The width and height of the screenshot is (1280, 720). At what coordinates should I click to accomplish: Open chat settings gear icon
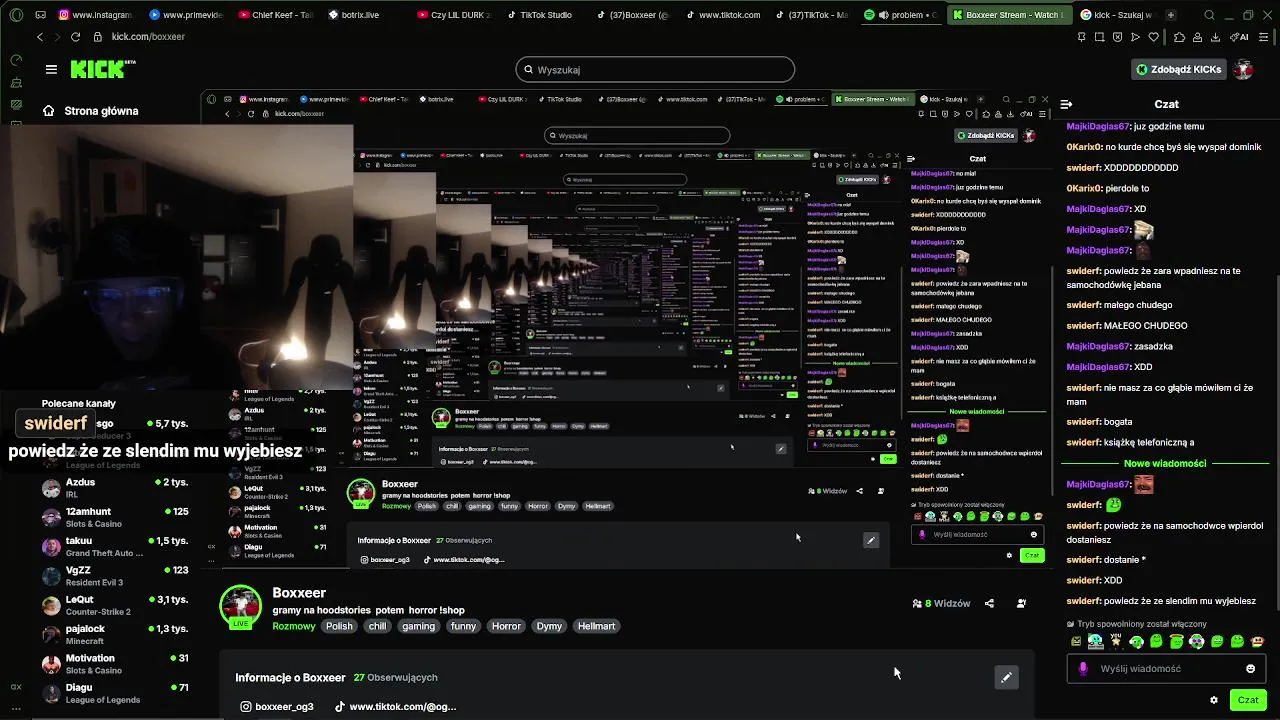(x=1214, y=700)
